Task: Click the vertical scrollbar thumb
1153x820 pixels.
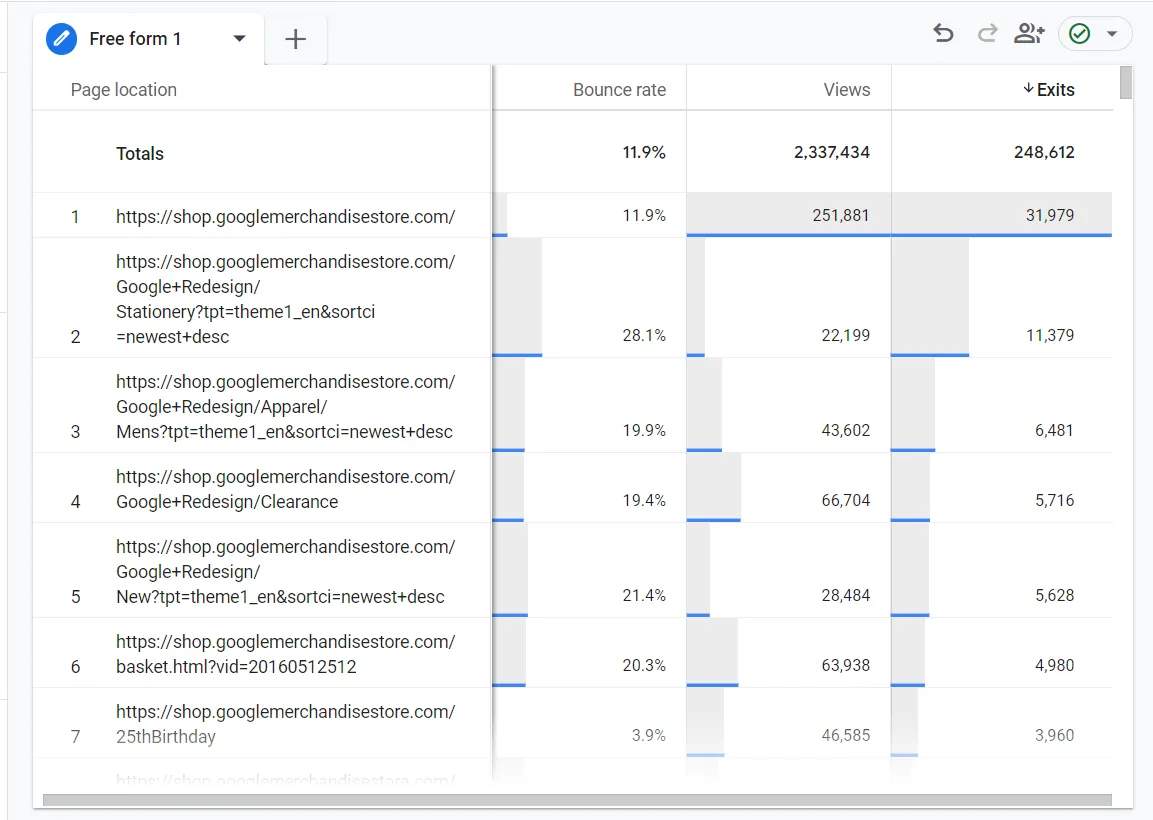Action: [1126, 82]
